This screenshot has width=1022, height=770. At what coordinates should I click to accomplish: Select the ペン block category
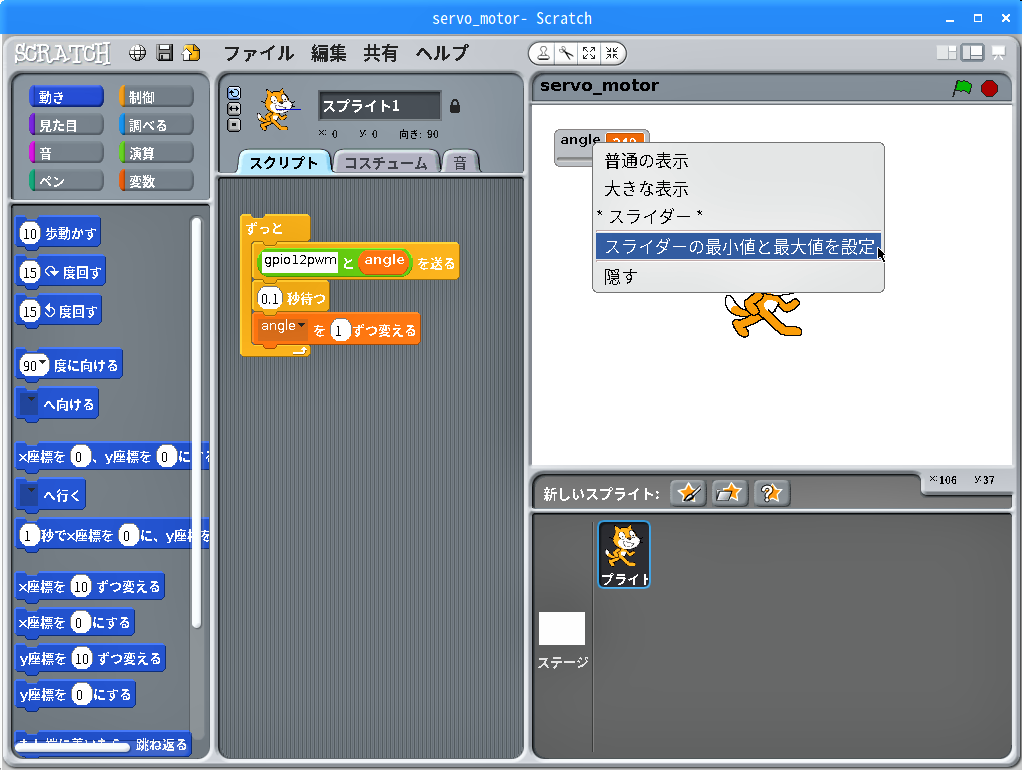click(x=66, y=181)
